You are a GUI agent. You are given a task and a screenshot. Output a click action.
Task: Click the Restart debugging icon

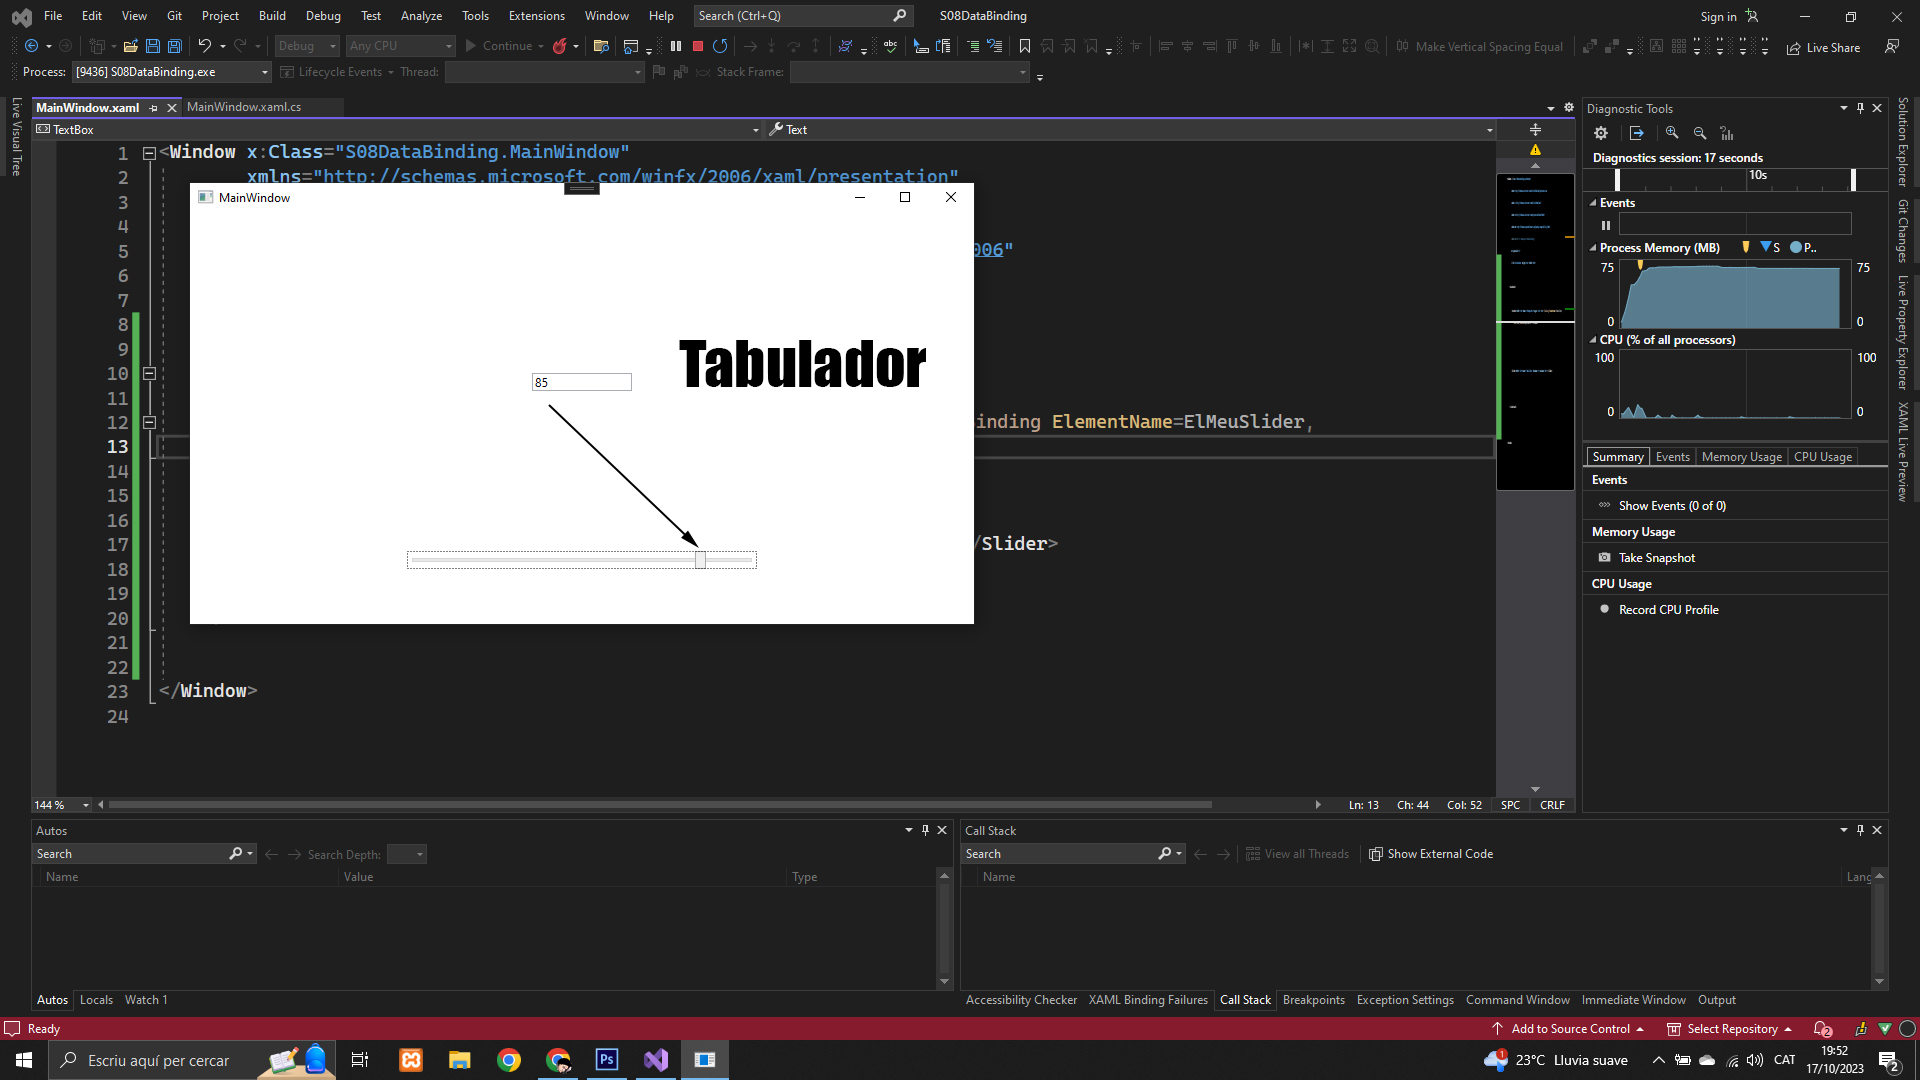720,46
